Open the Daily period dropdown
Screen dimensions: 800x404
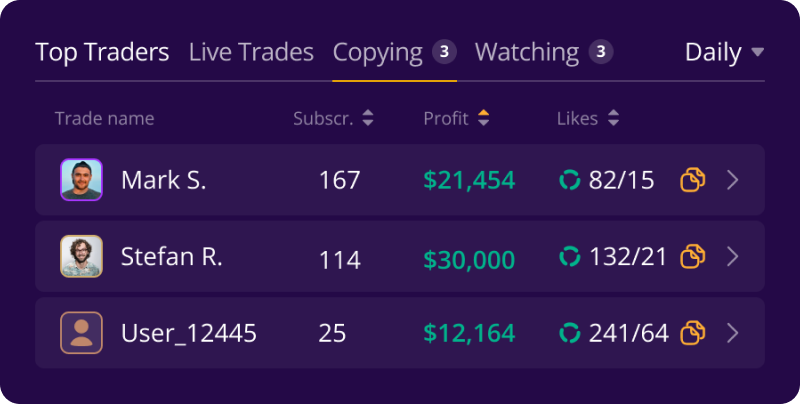(x=724, y=52)
